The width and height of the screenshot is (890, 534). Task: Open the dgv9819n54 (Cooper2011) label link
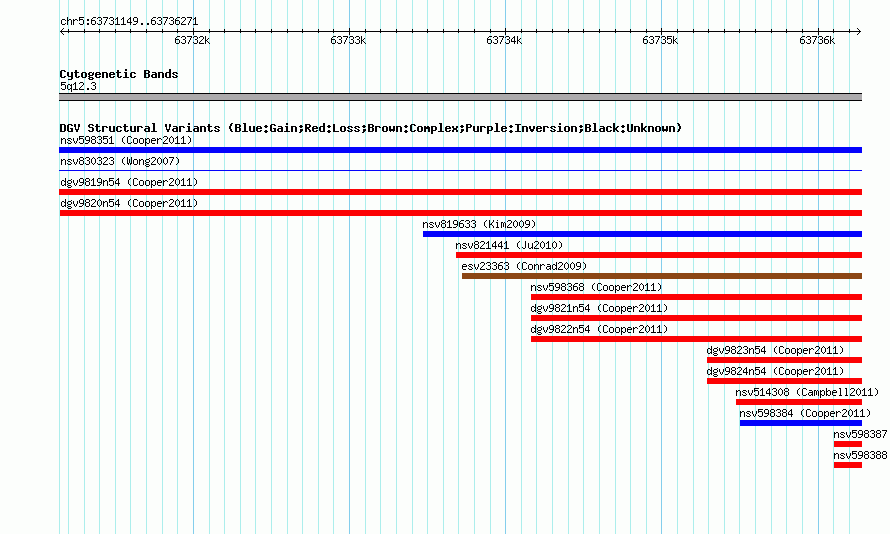pos(129,182)
